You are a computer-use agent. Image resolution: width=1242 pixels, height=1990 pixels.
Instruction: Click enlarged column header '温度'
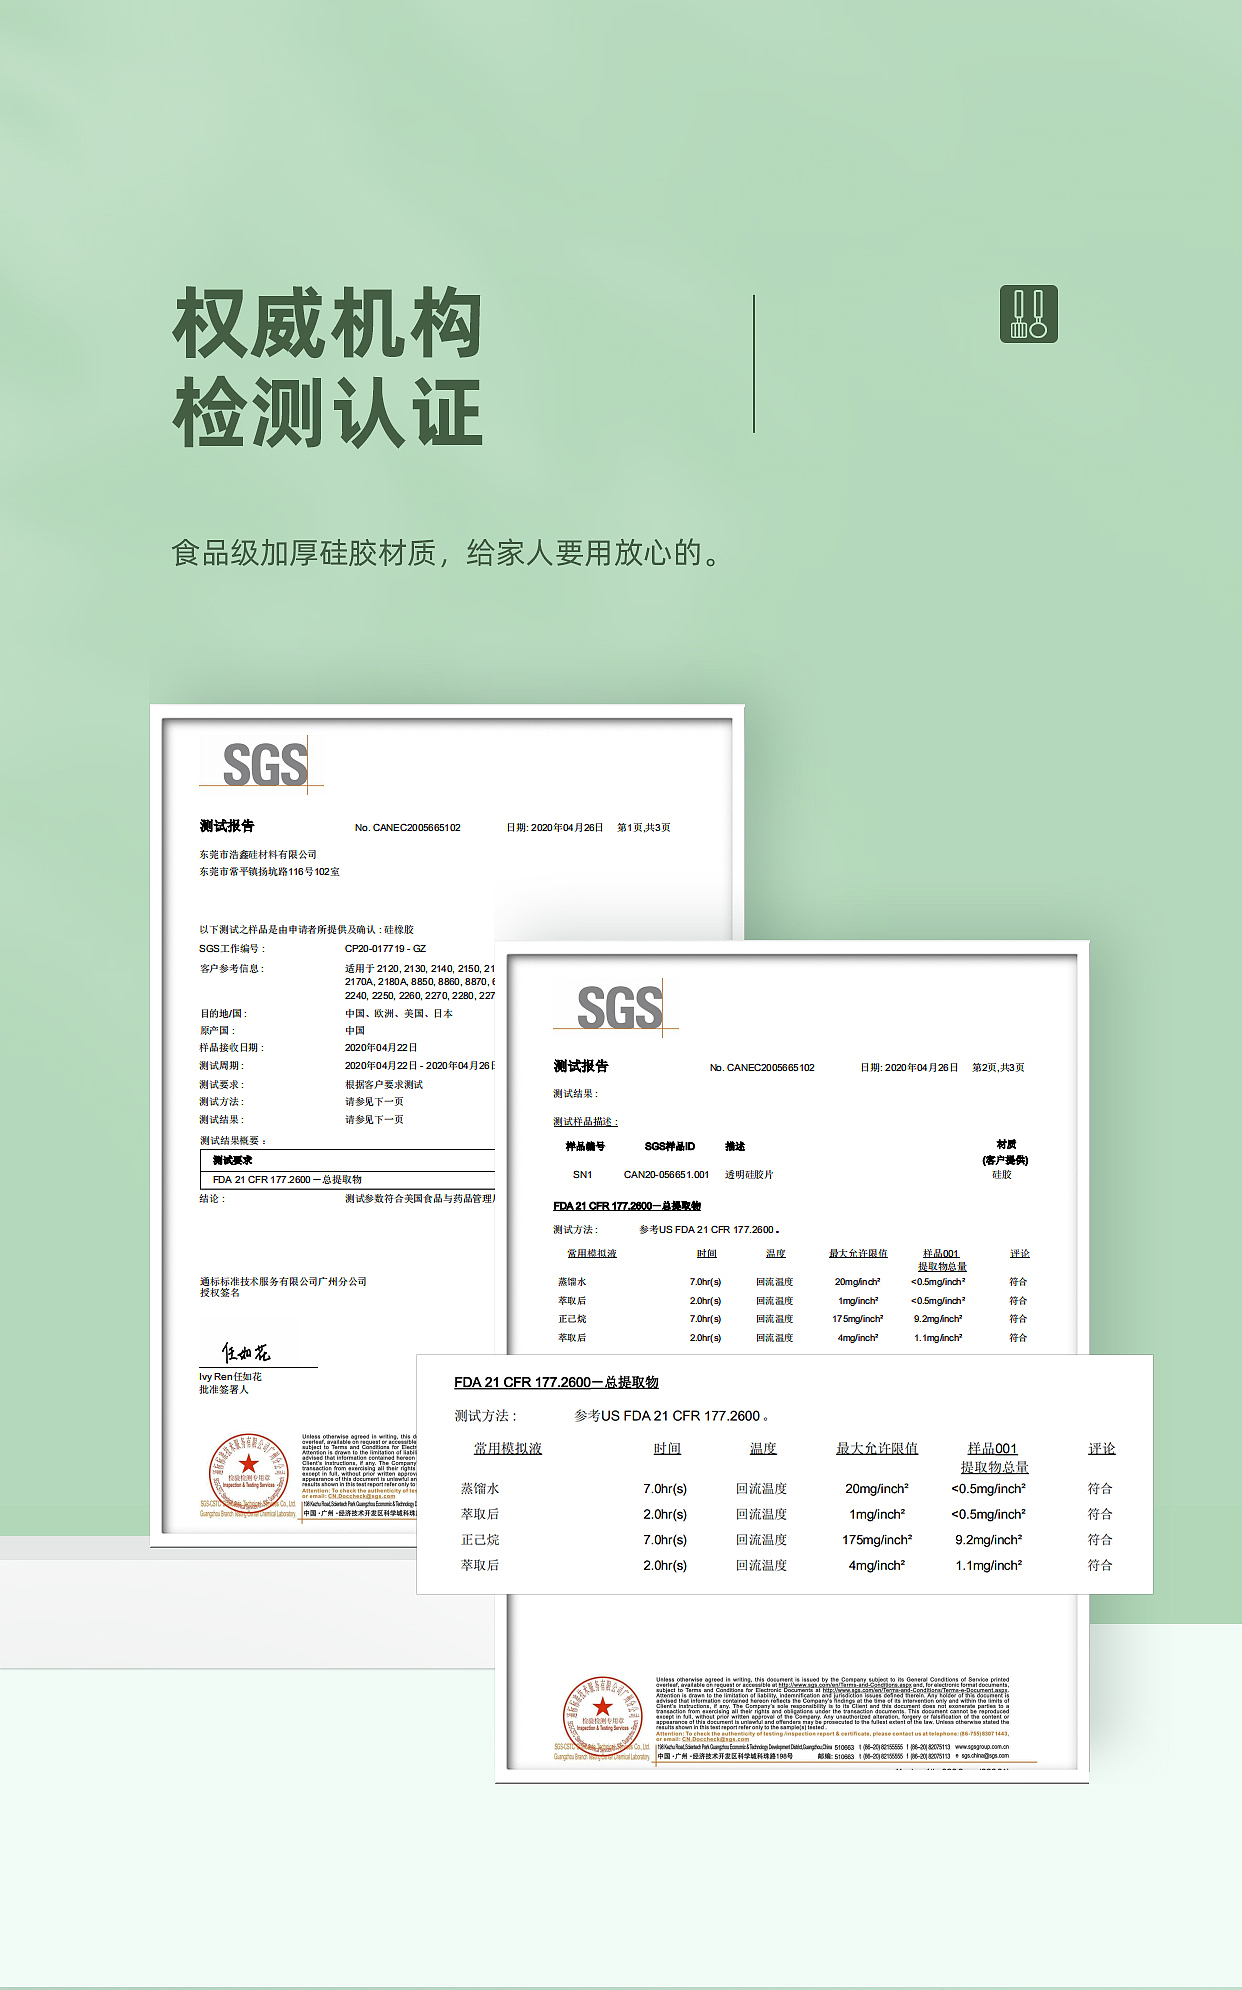point(763,1449)
